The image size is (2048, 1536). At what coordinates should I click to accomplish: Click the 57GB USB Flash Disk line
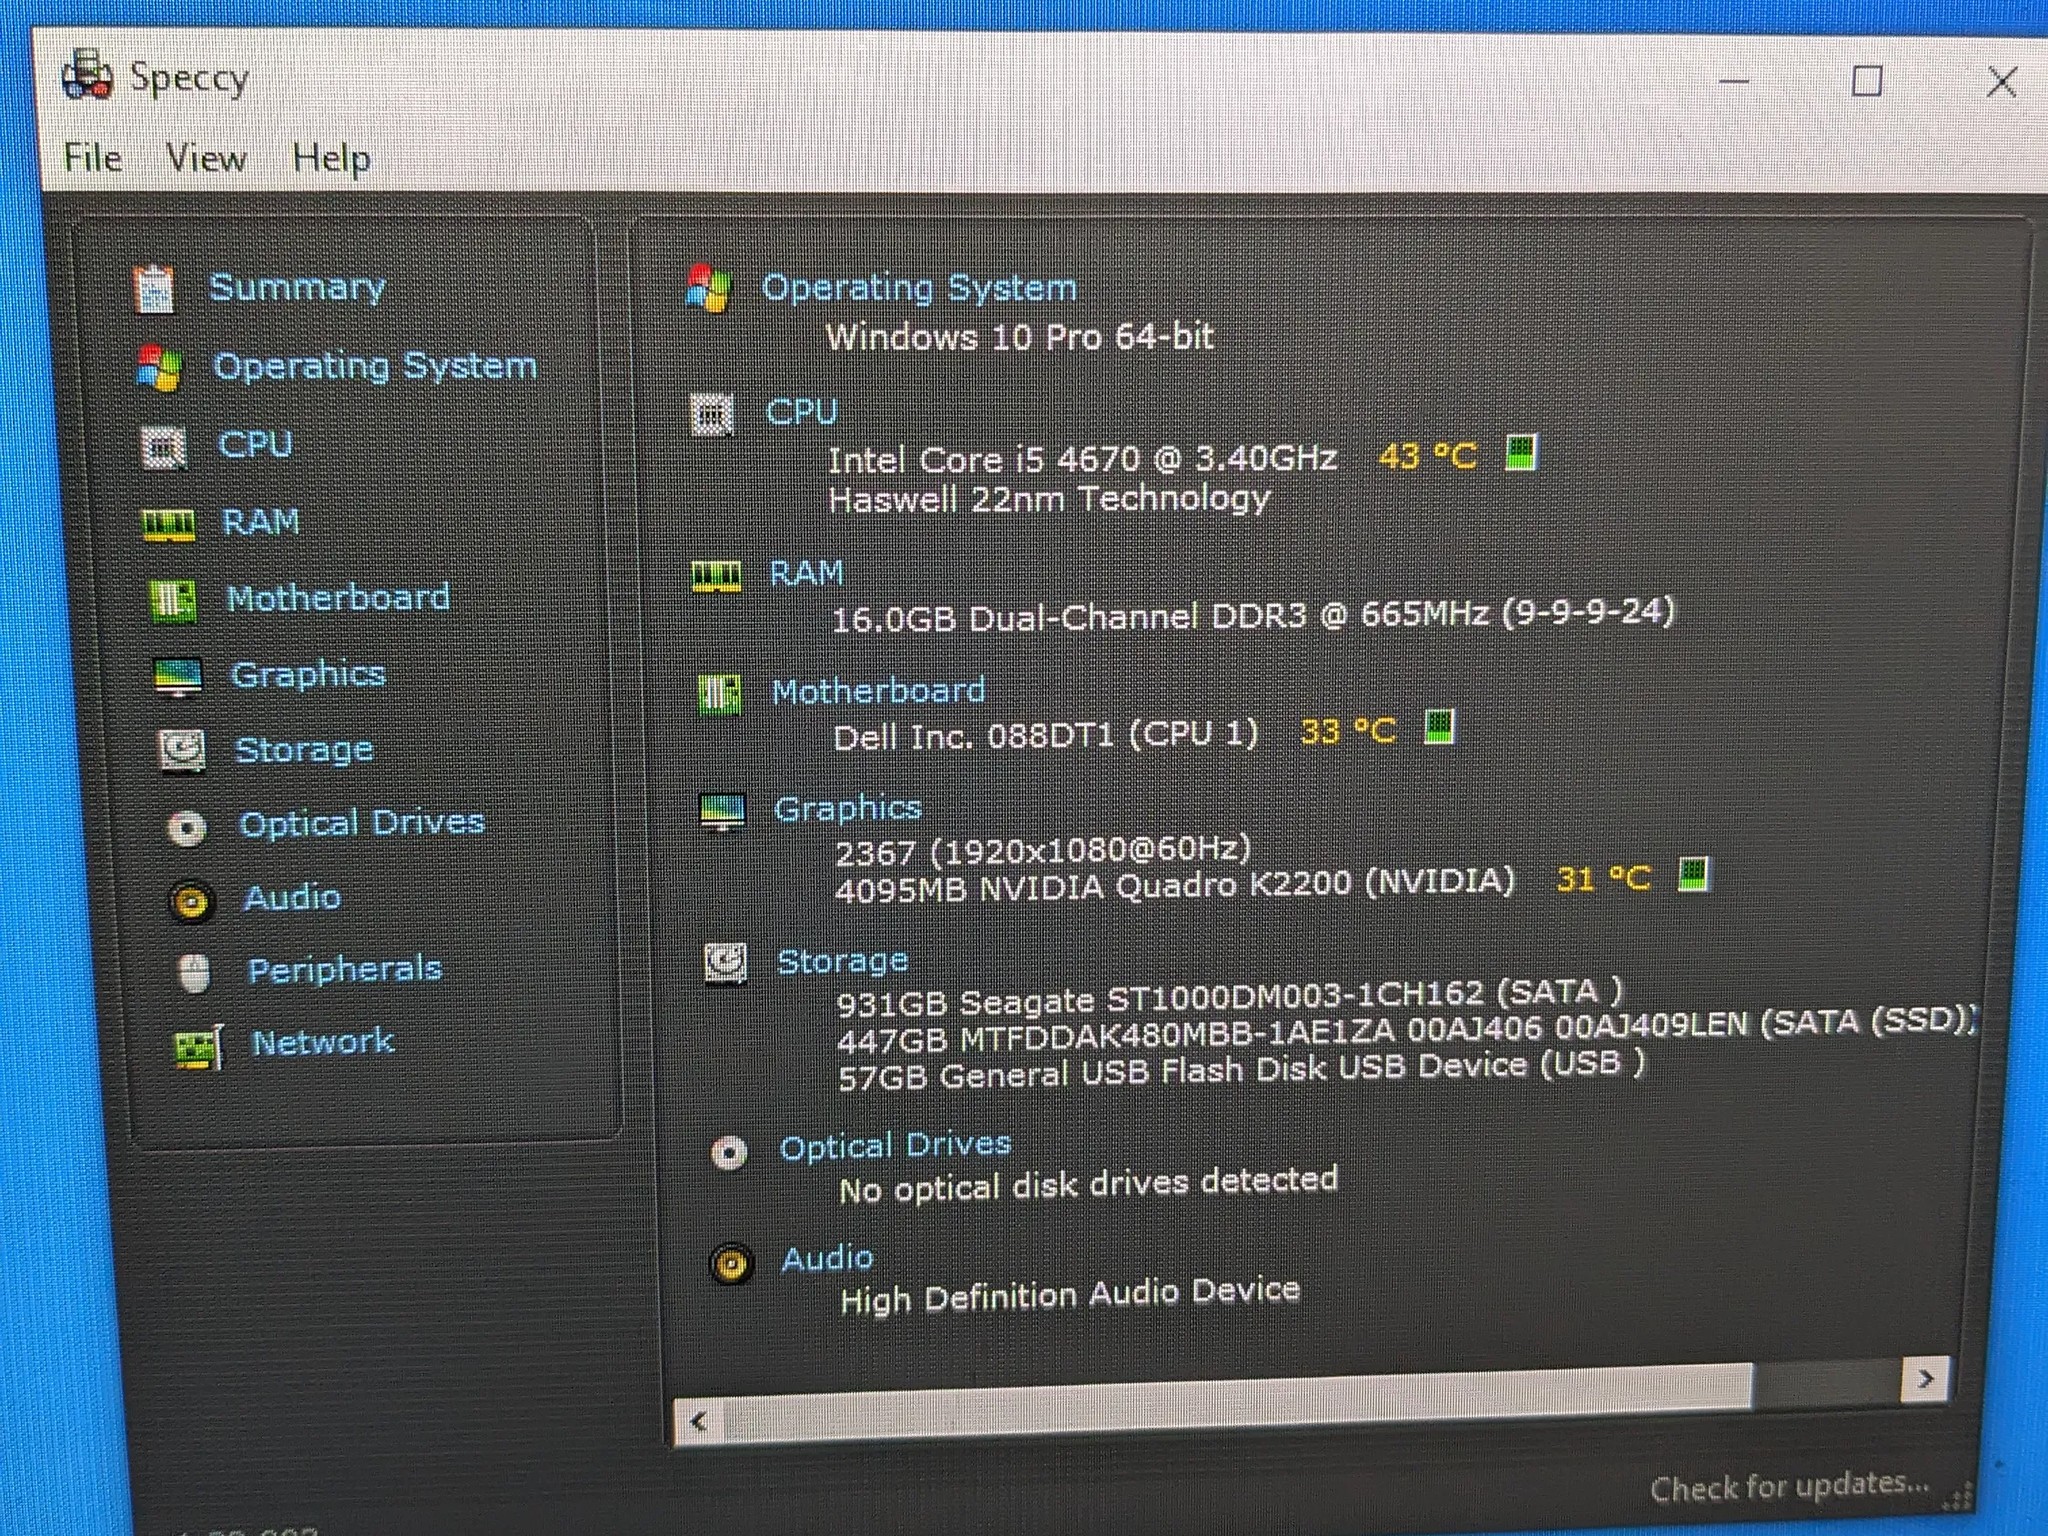1242,1071
